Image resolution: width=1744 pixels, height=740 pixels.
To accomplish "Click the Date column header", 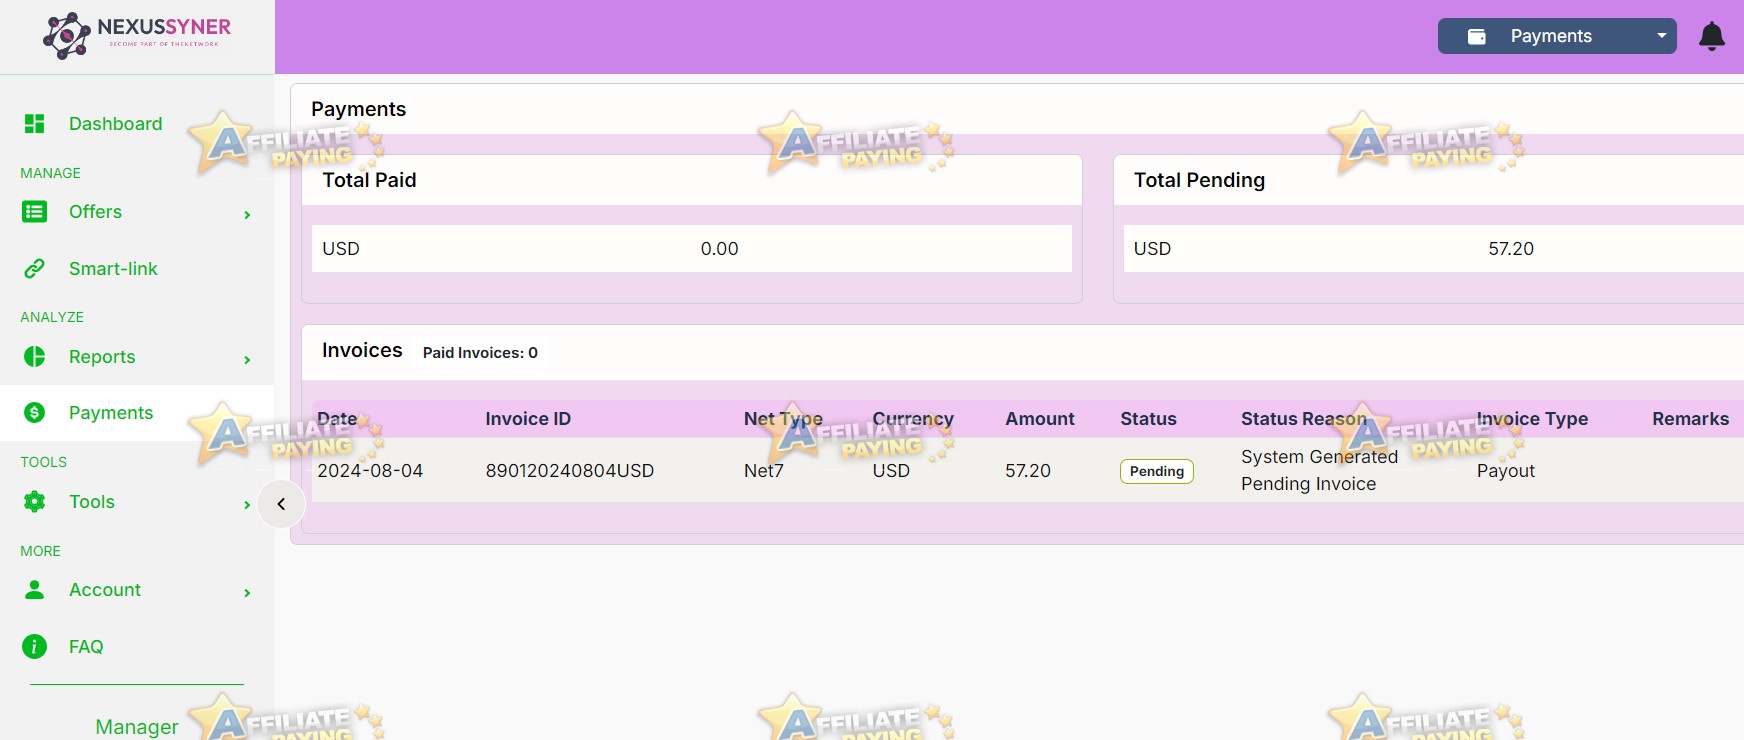I will [337, 418].
